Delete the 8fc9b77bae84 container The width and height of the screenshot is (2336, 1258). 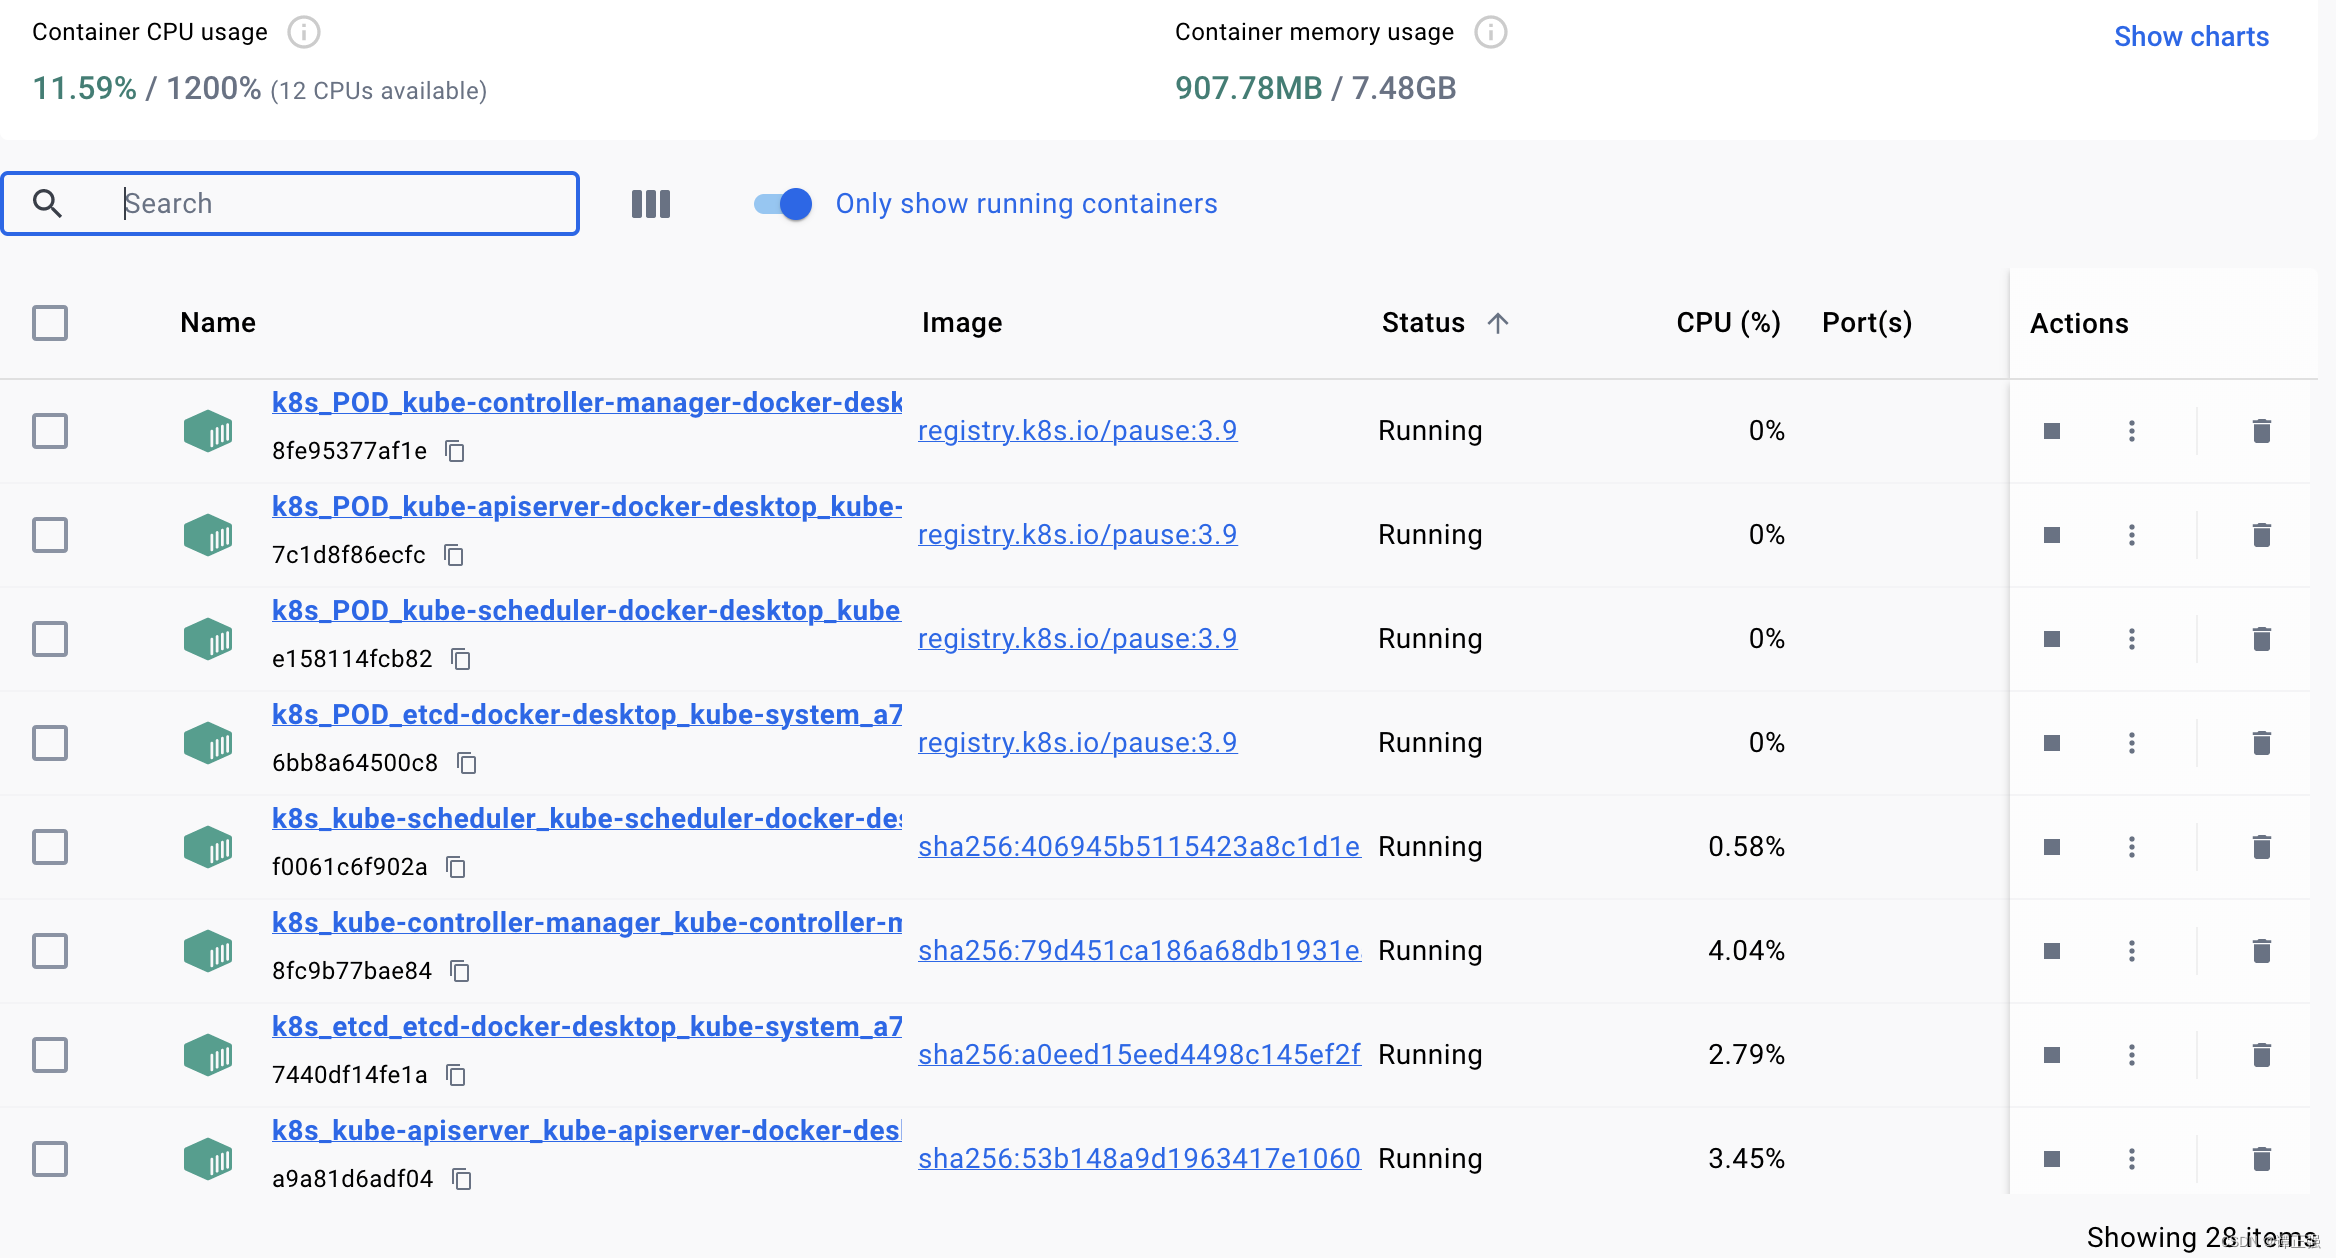tap(2261, 951)
